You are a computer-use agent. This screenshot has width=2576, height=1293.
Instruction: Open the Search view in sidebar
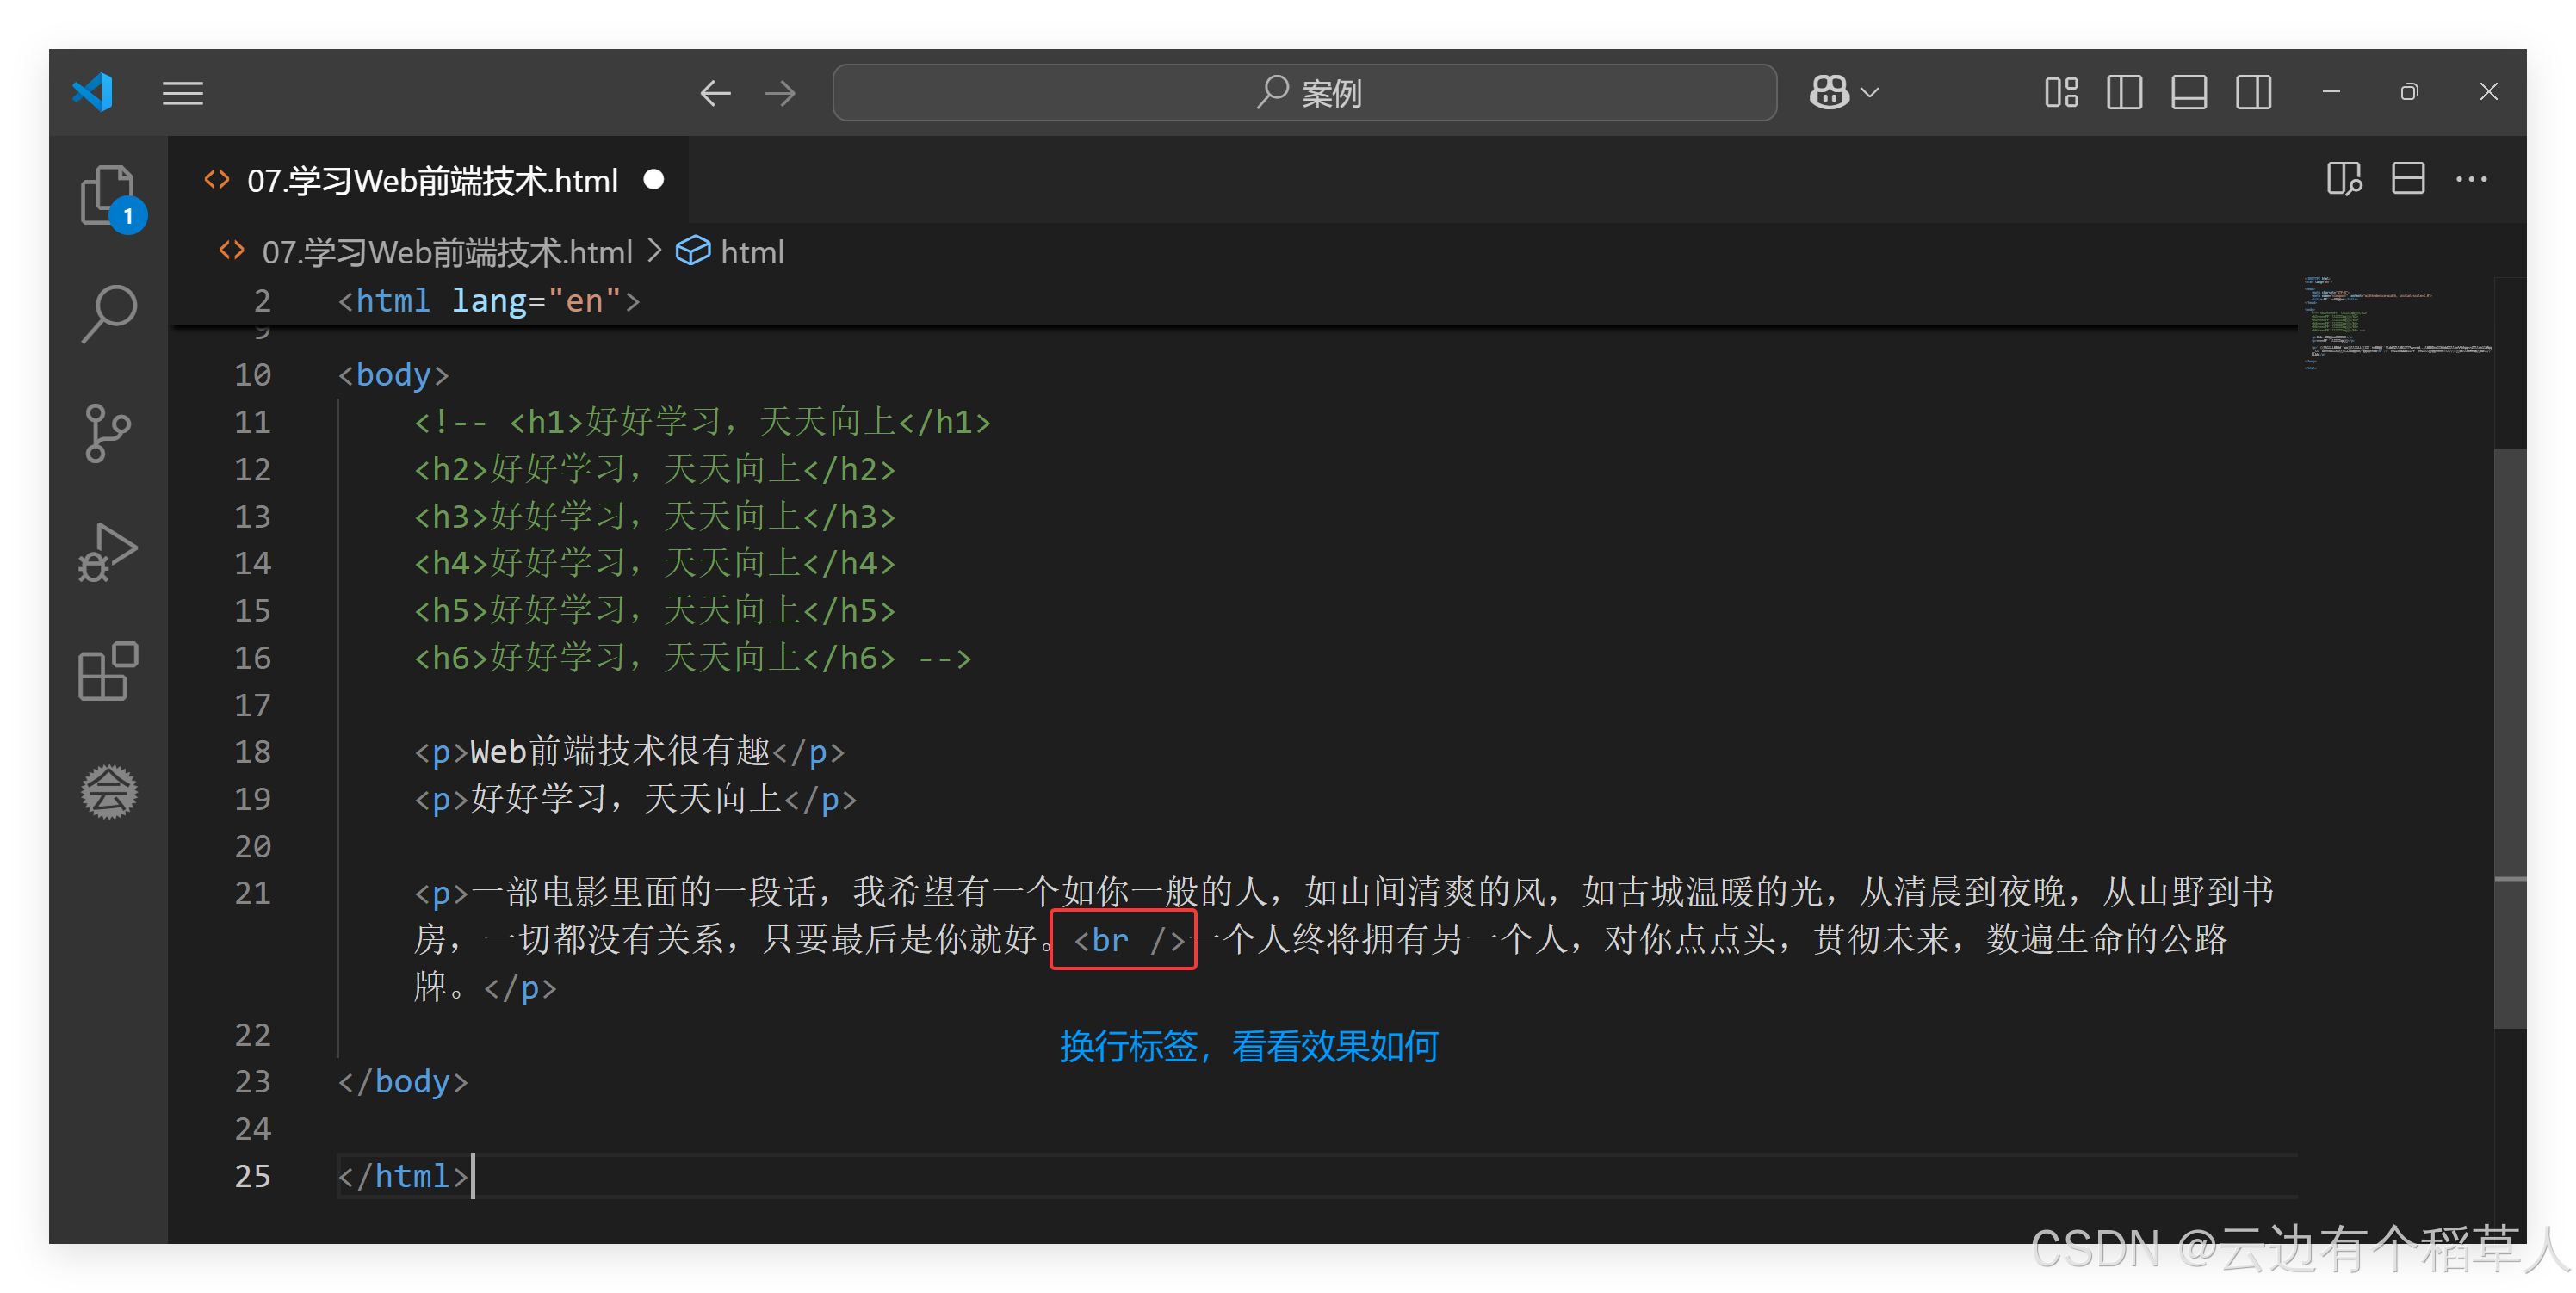coord(108,313)
